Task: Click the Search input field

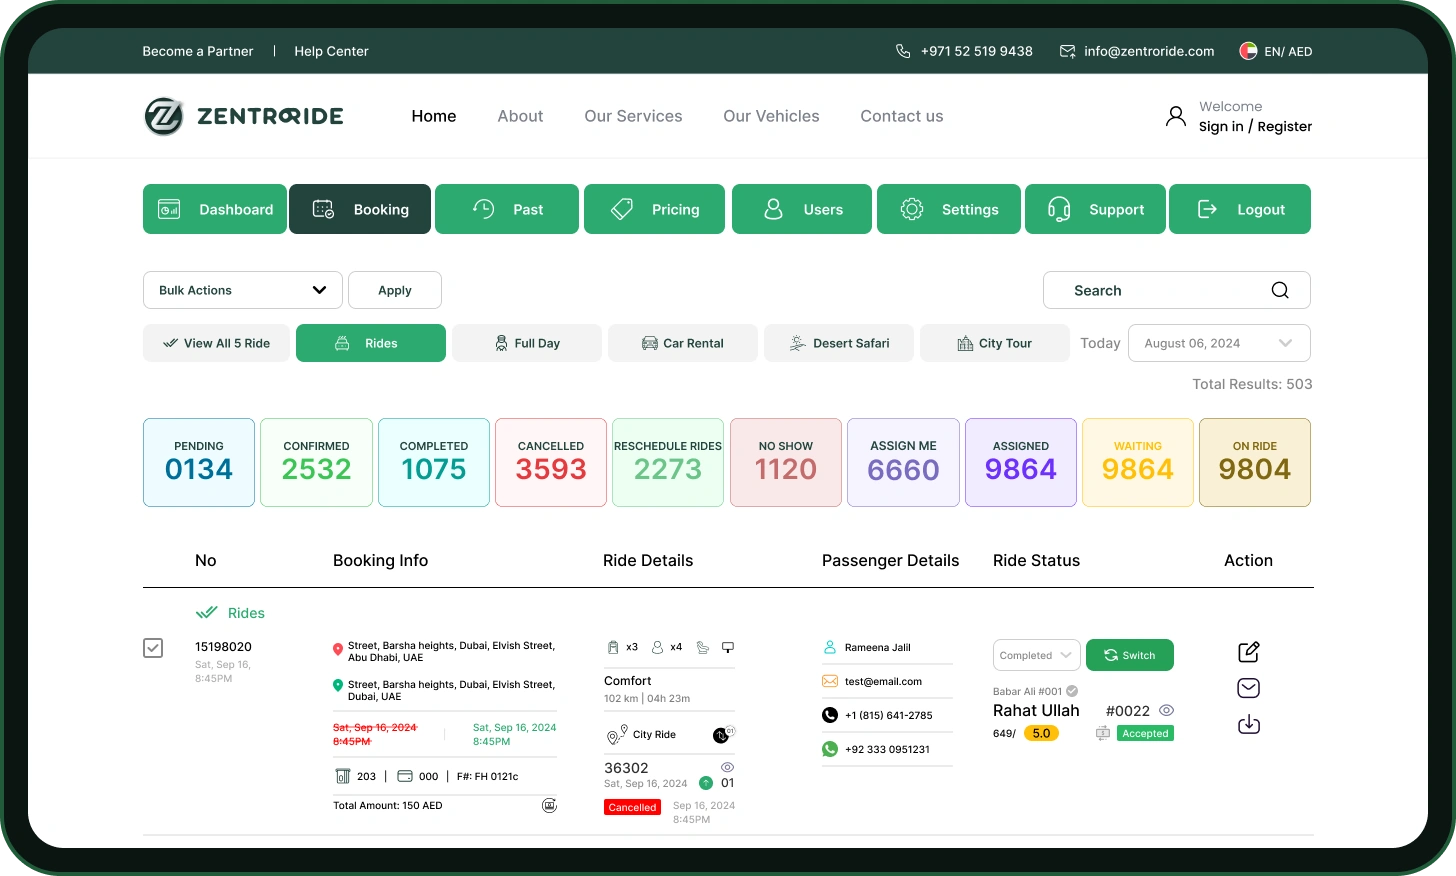Action: 1177,290
